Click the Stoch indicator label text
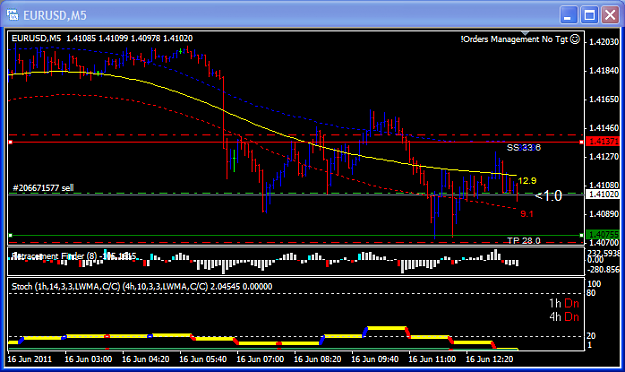Viewport: 625px width, 372px height. (x=142, y=286)
